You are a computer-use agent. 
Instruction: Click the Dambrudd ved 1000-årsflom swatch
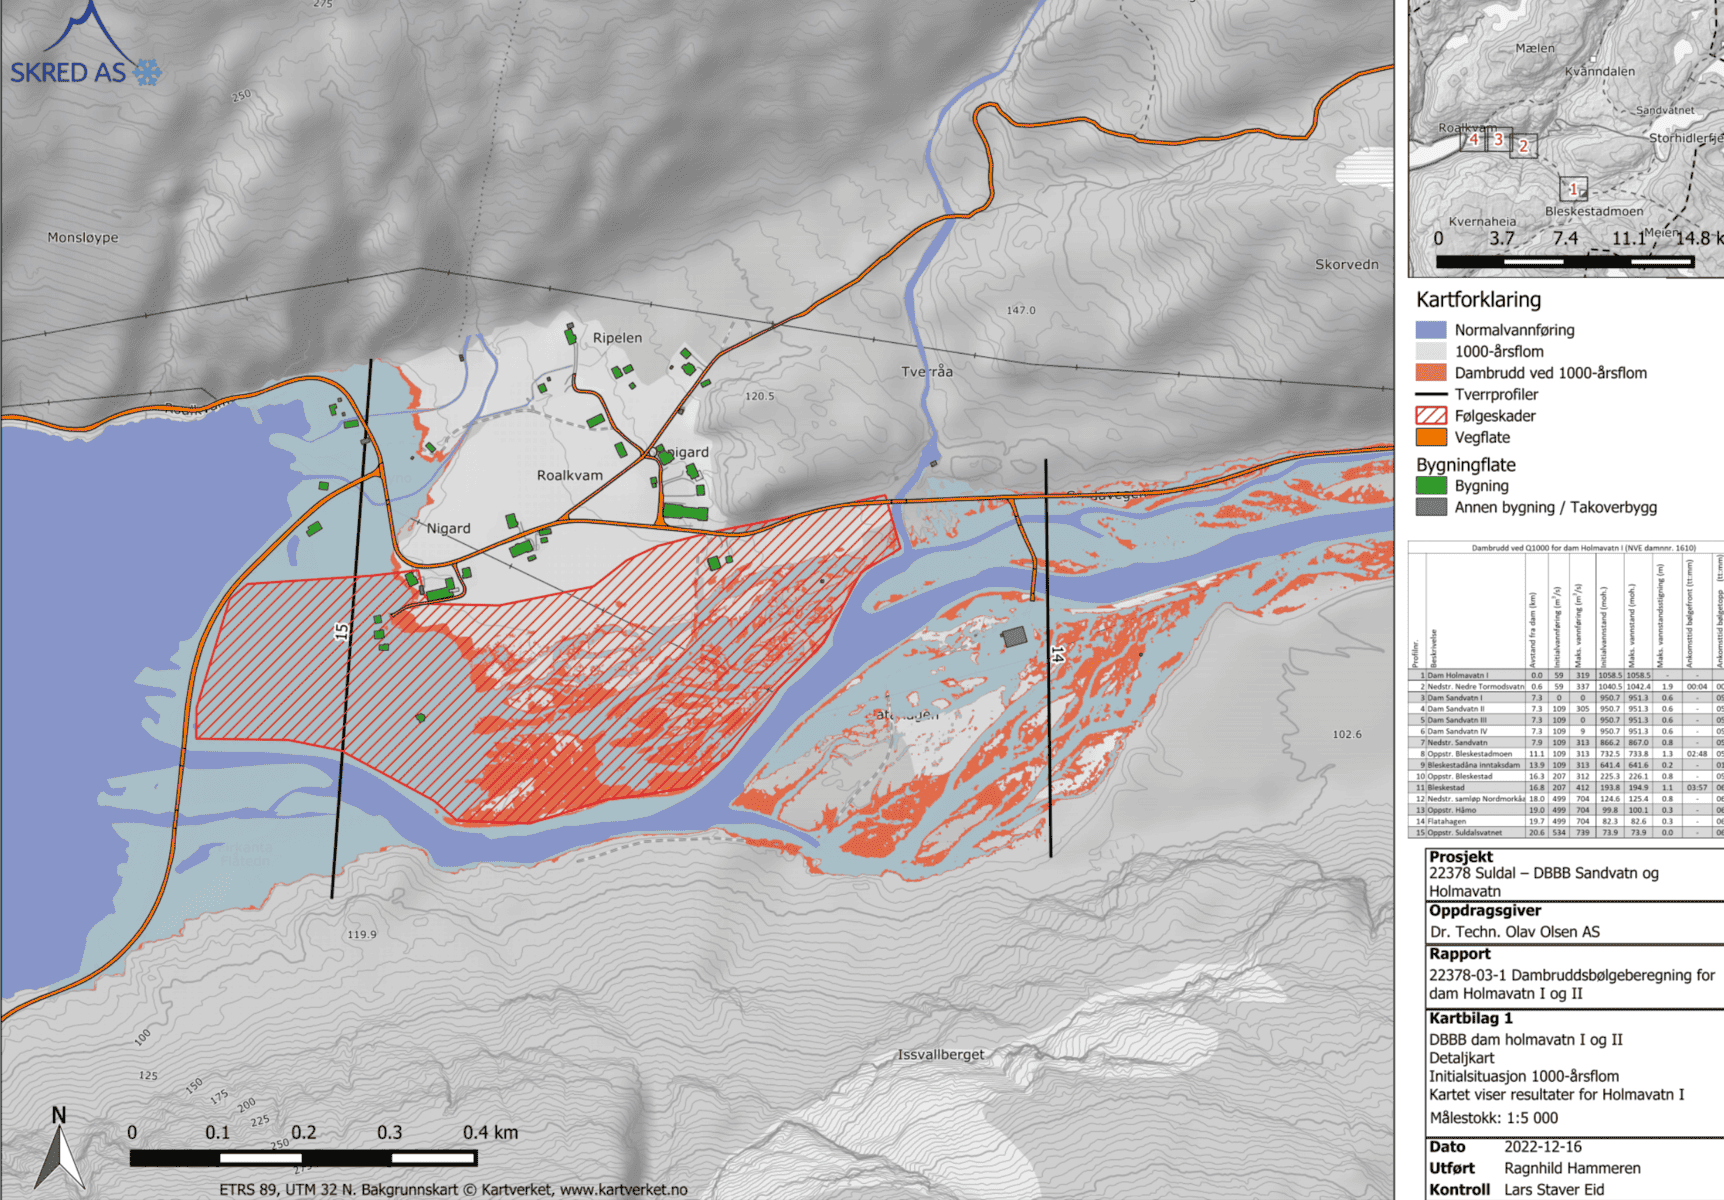[x=1431, y=373]
